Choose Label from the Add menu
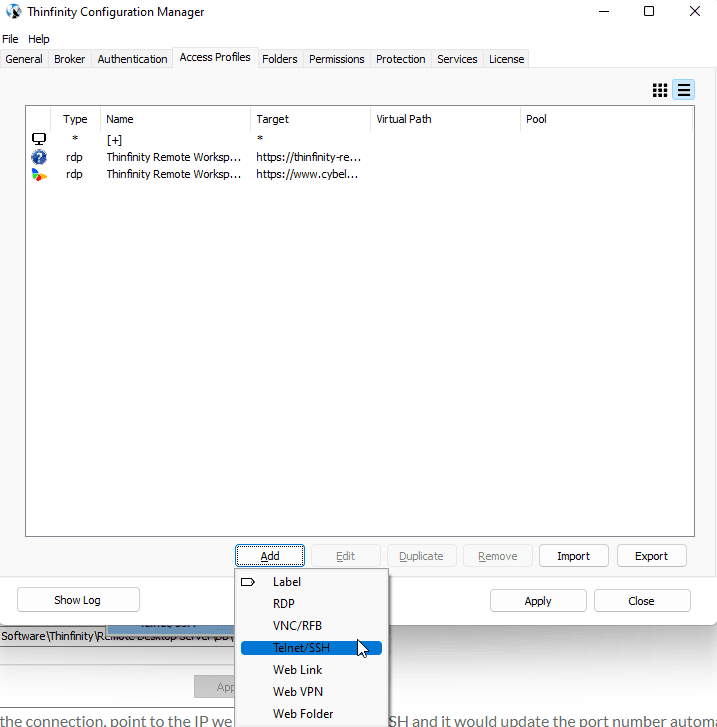 tap(311, 582)
